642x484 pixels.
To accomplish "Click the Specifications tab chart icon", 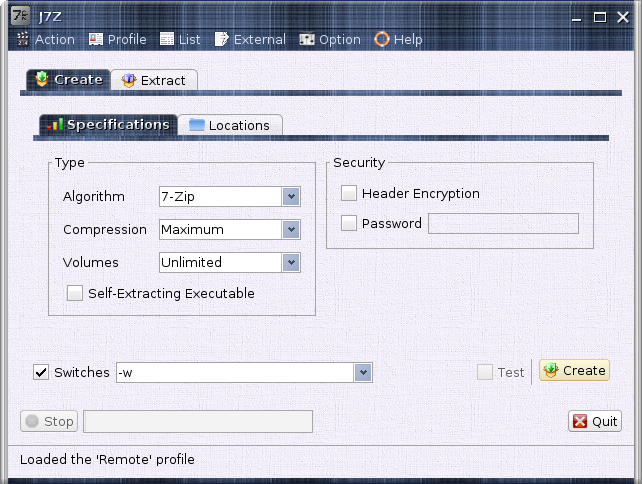I will (55, 125).
